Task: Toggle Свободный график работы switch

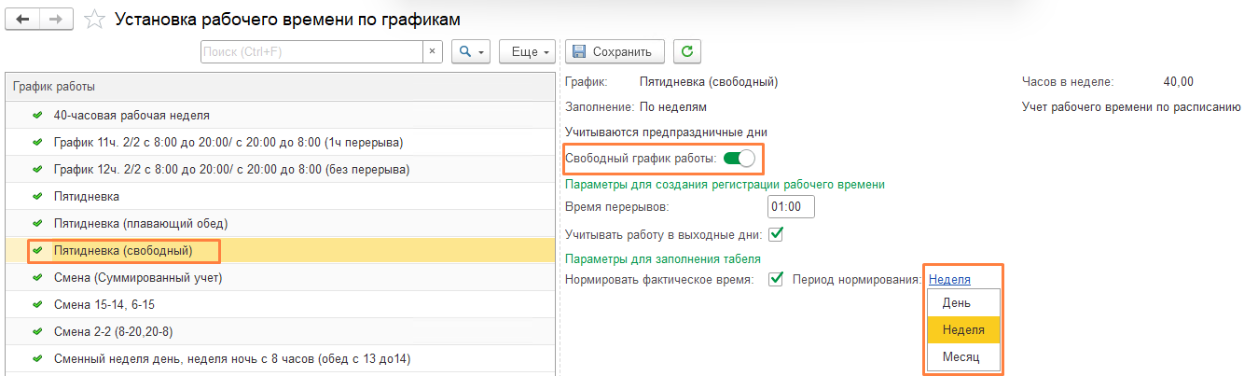Action: click(x=739, y=158)
